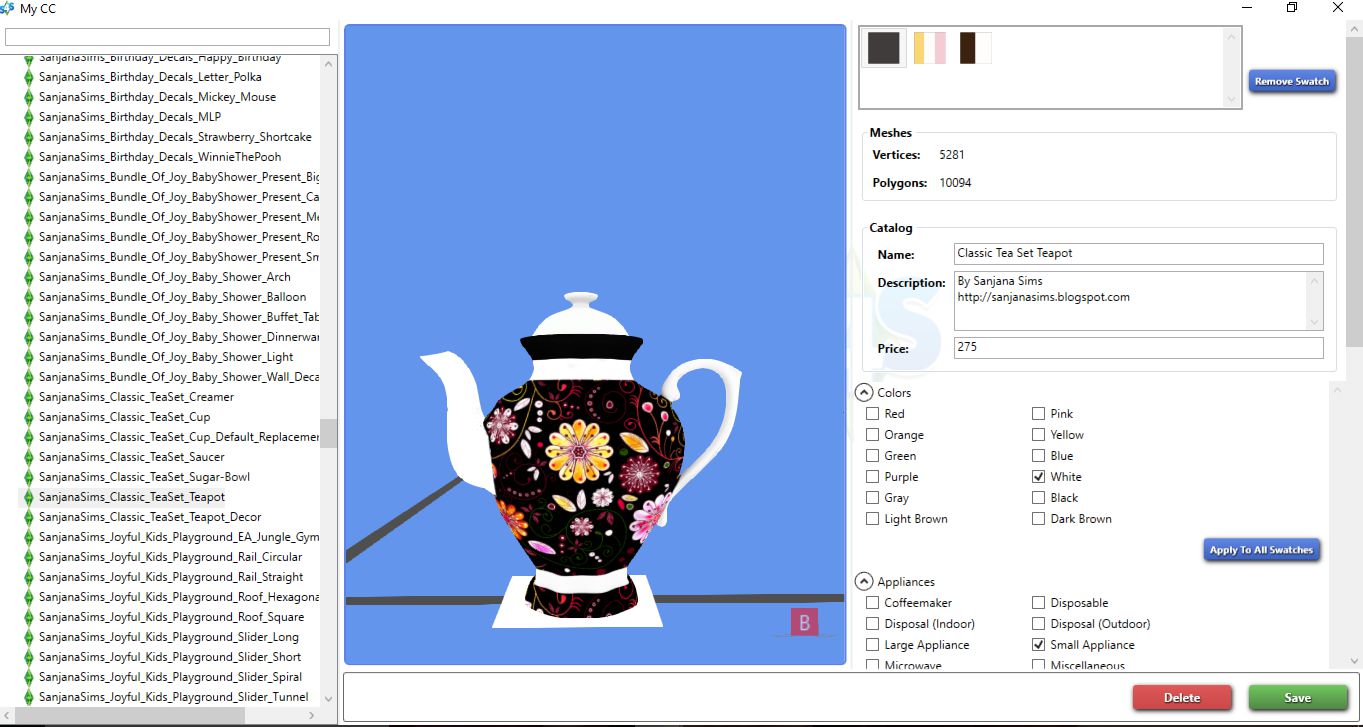The image size is (1363, 727).
Task: Click the plumbob icon beside Baby_Shower_Arch
Action: click(x=29, y=277)
